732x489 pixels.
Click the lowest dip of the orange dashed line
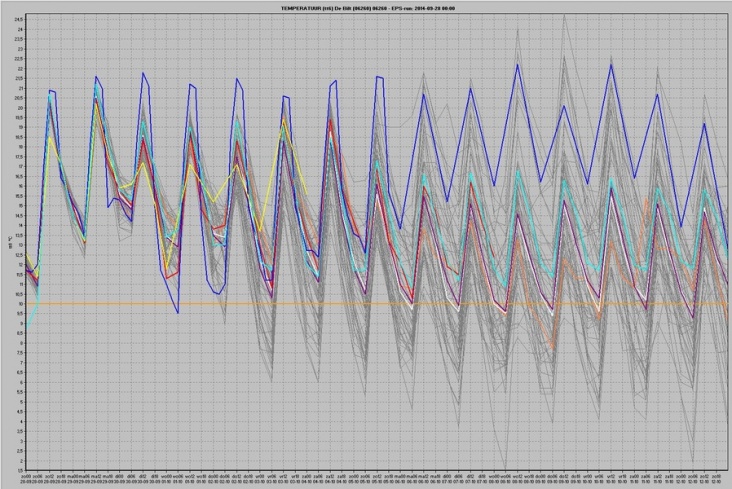coord(551,347)
